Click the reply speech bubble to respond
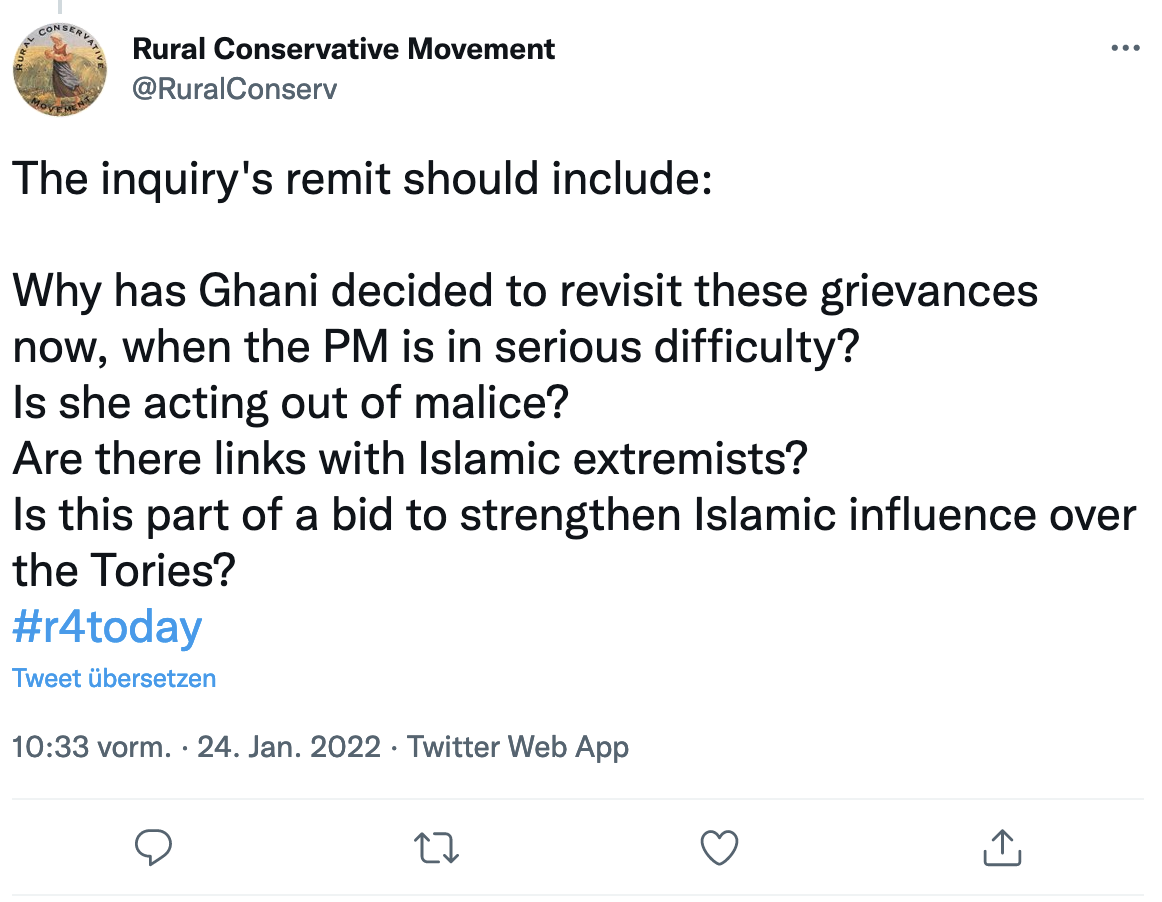 (x=153, y=847)
